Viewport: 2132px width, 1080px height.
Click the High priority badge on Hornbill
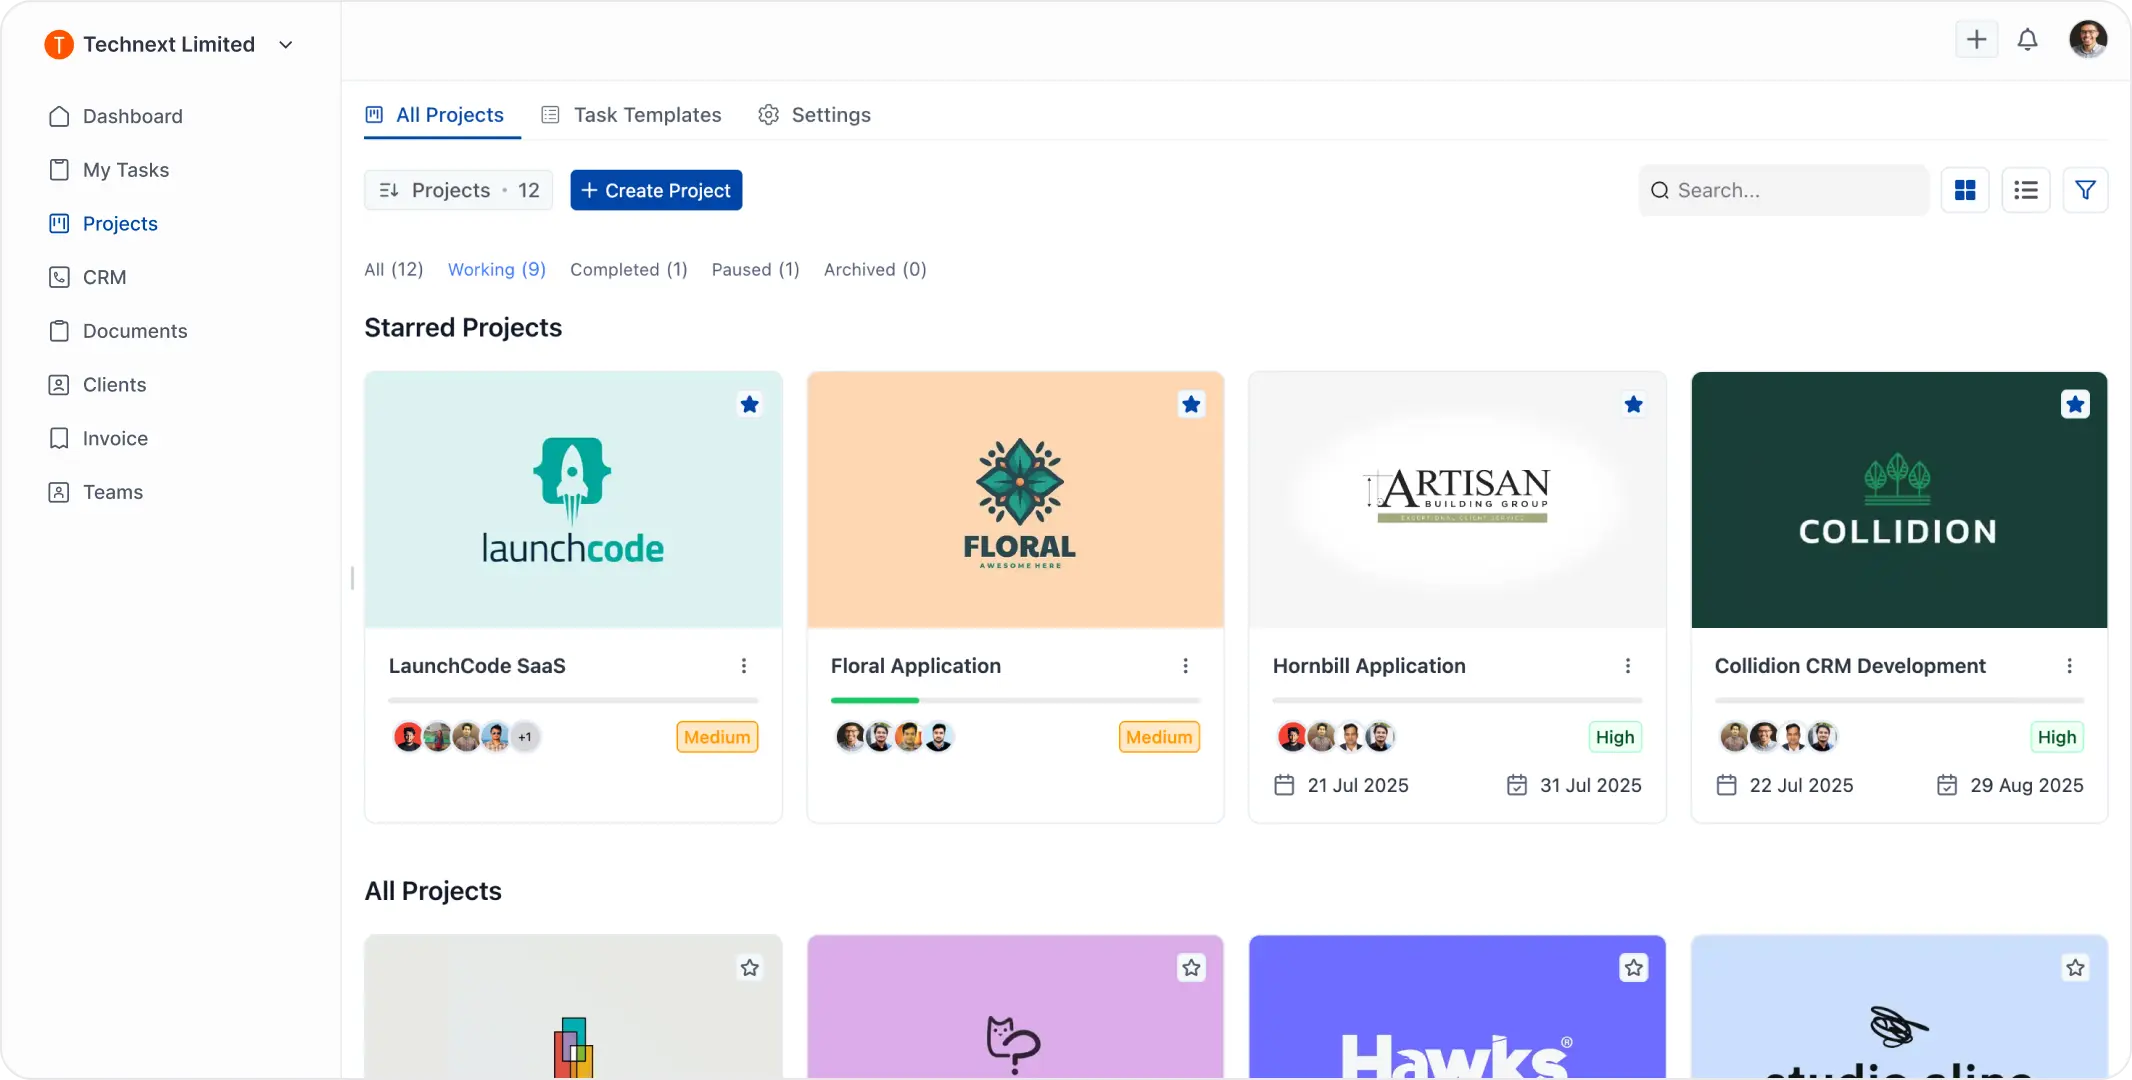click(x=1615, y=737)
